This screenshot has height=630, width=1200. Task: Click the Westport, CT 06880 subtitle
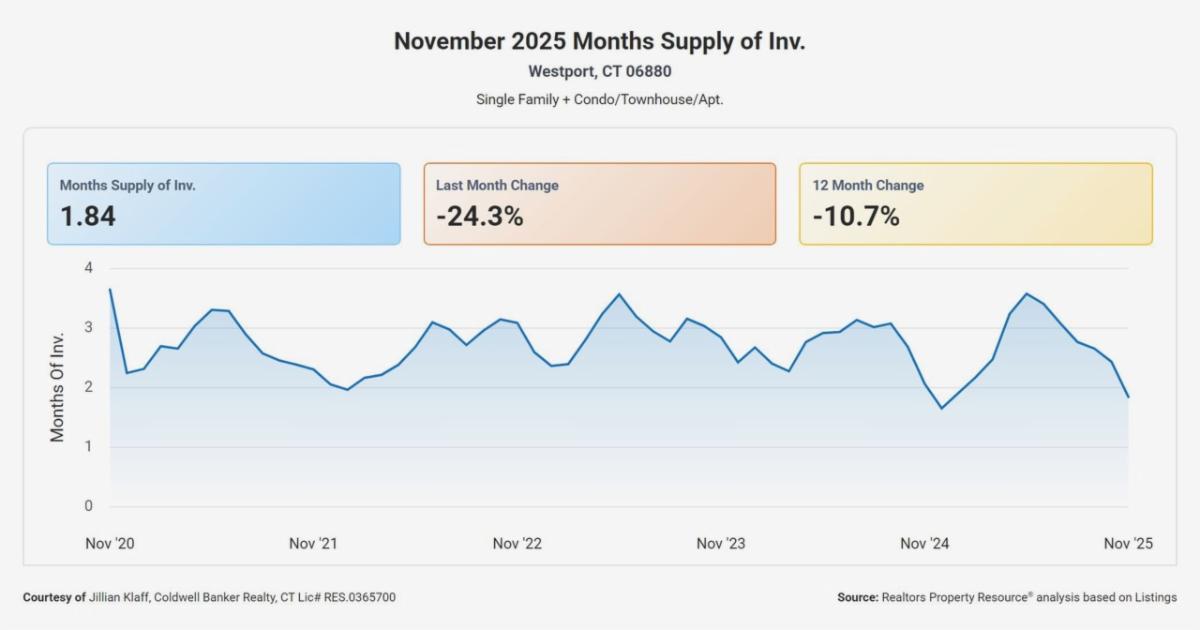click(599, 72)
